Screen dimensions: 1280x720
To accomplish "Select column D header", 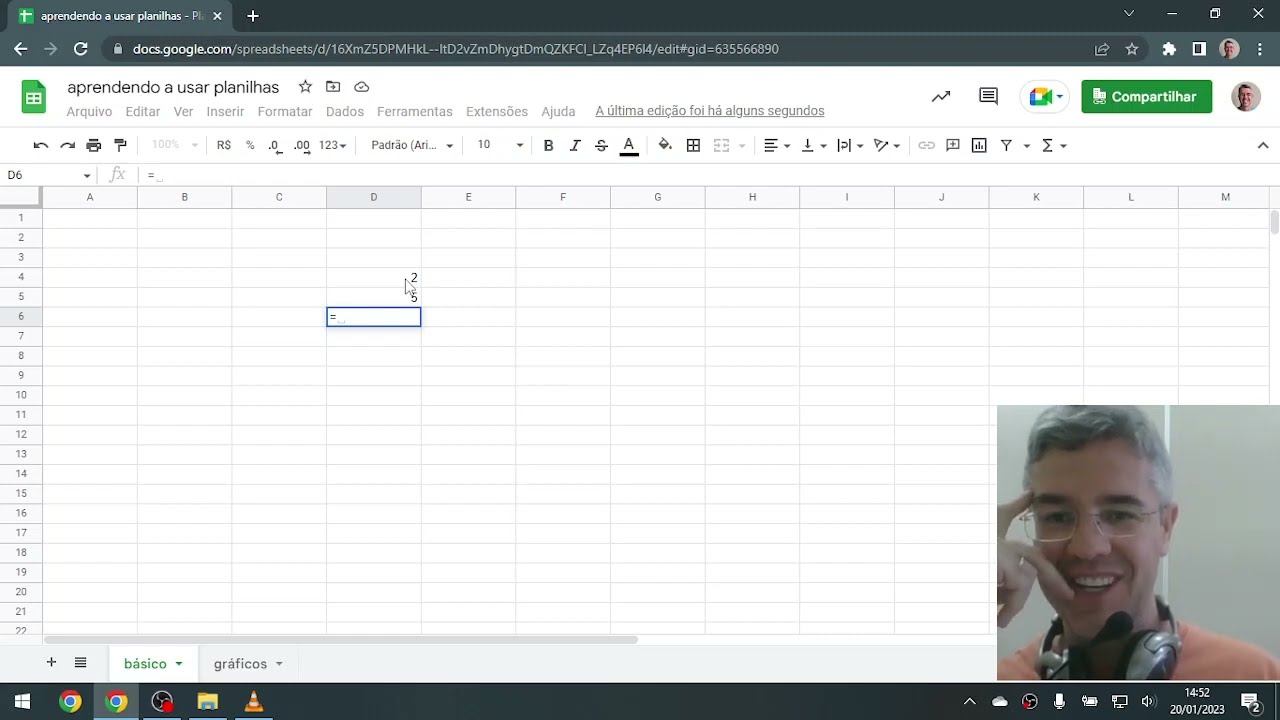I will (374, 197).
